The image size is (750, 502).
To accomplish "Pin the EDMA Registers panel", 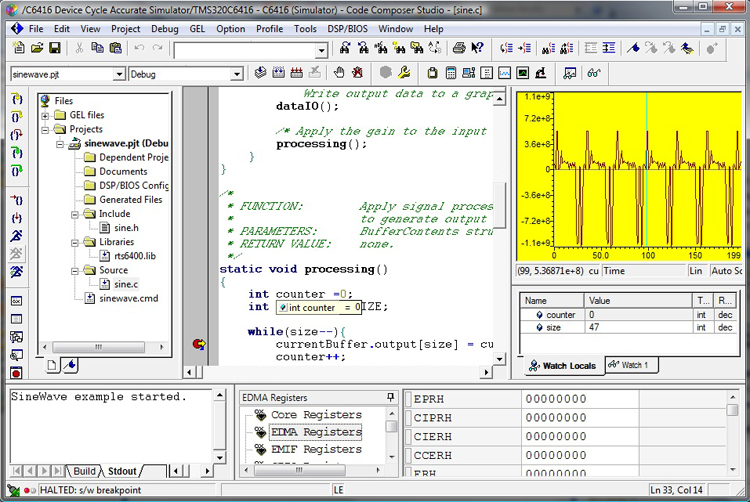I will (x=391, y=398).
